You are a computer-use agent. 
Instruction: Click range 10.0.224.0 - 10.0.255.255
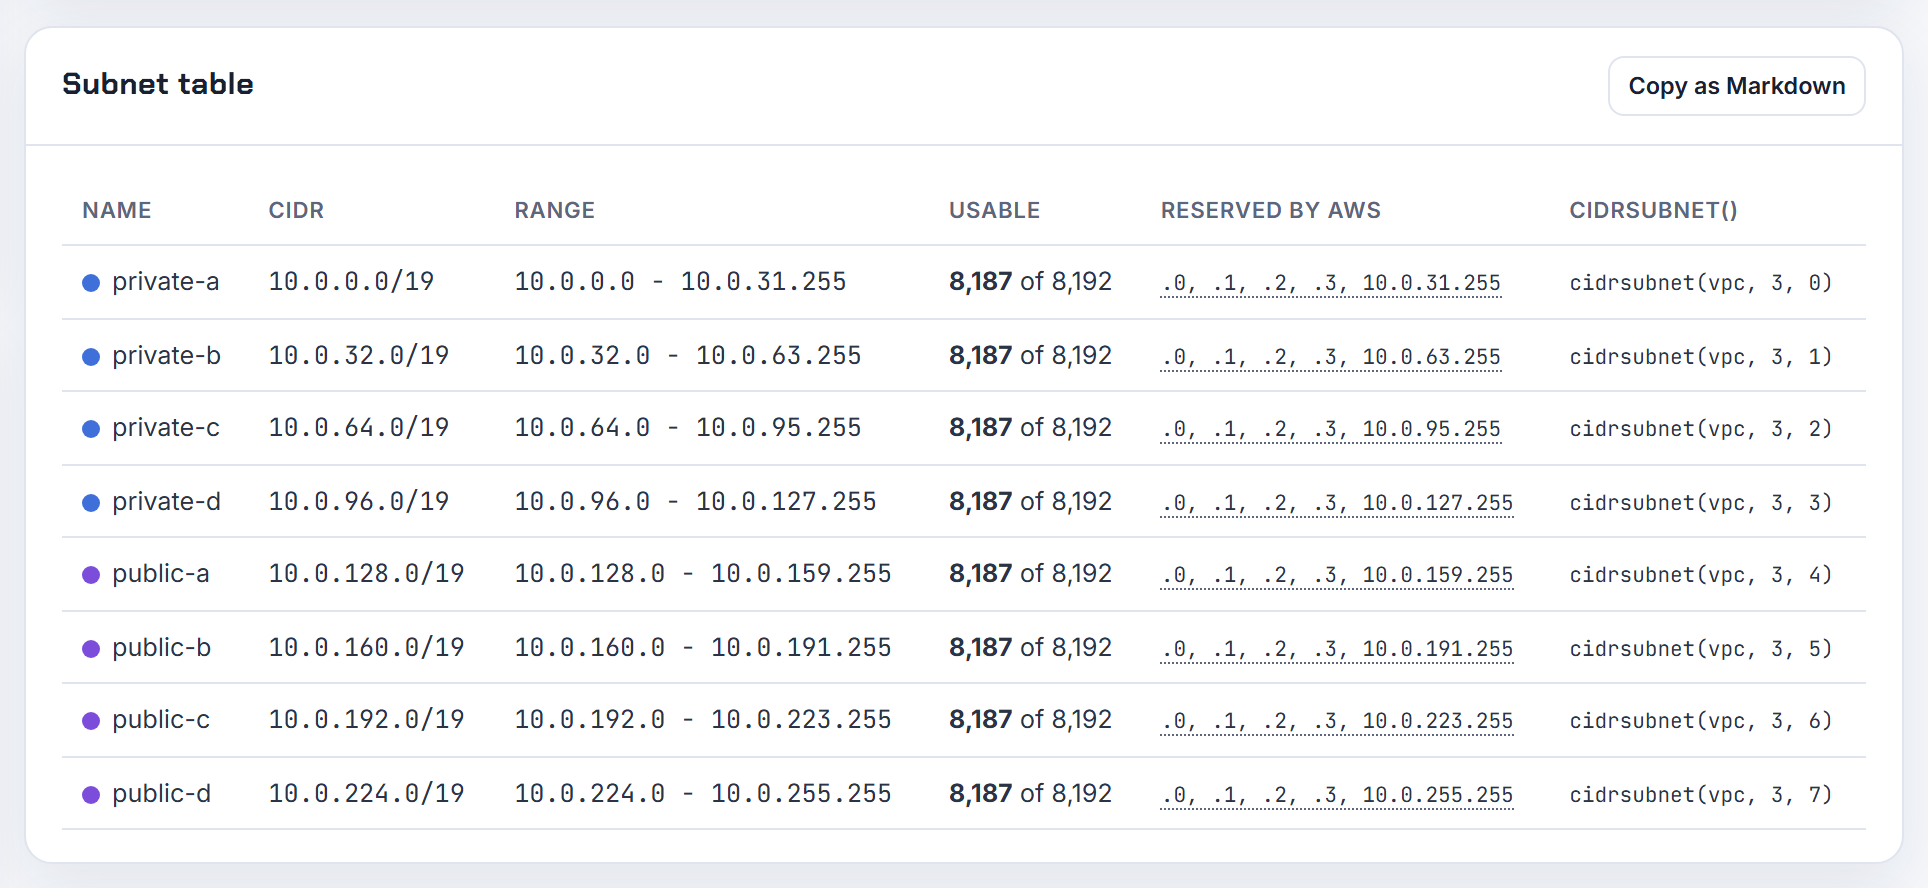click(703, 794)
